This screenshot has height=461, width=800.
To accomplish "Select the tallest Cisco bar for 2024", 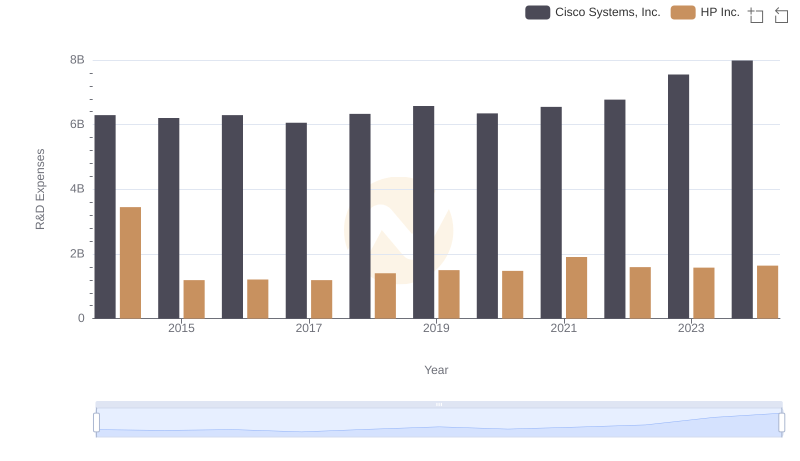I will [x=742, y=189].
